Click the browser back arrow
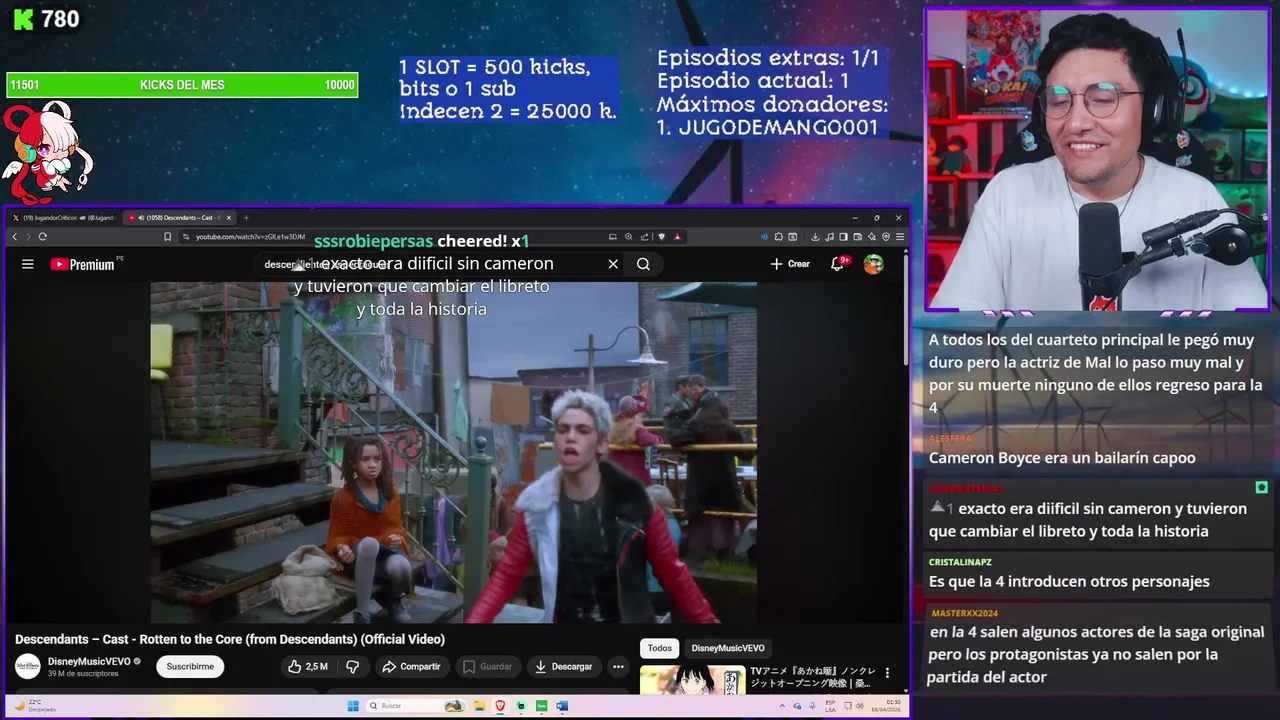The image size is (1280, 720). click(15, 237)
